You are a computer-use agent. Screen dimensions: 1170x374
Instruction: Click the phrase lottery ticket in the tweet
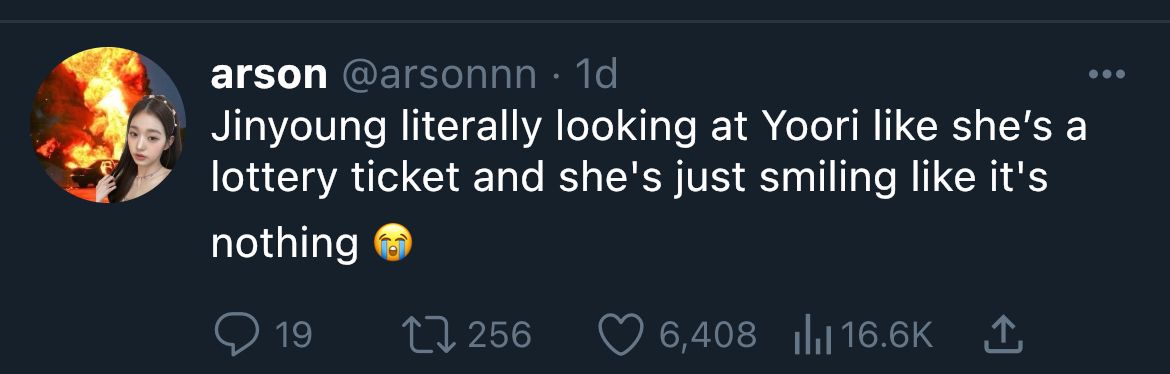[334, 180]
